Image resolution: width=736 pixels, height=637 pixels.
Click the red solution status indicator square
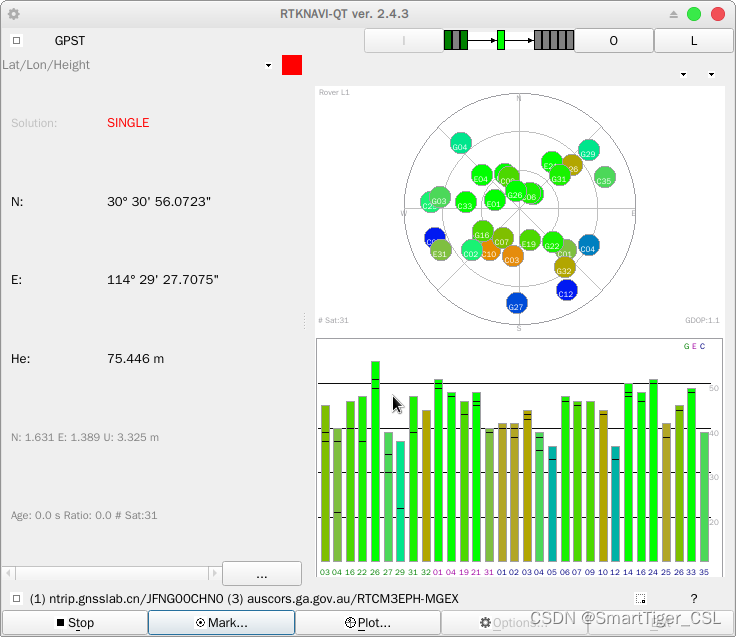[x=291, y=65]
